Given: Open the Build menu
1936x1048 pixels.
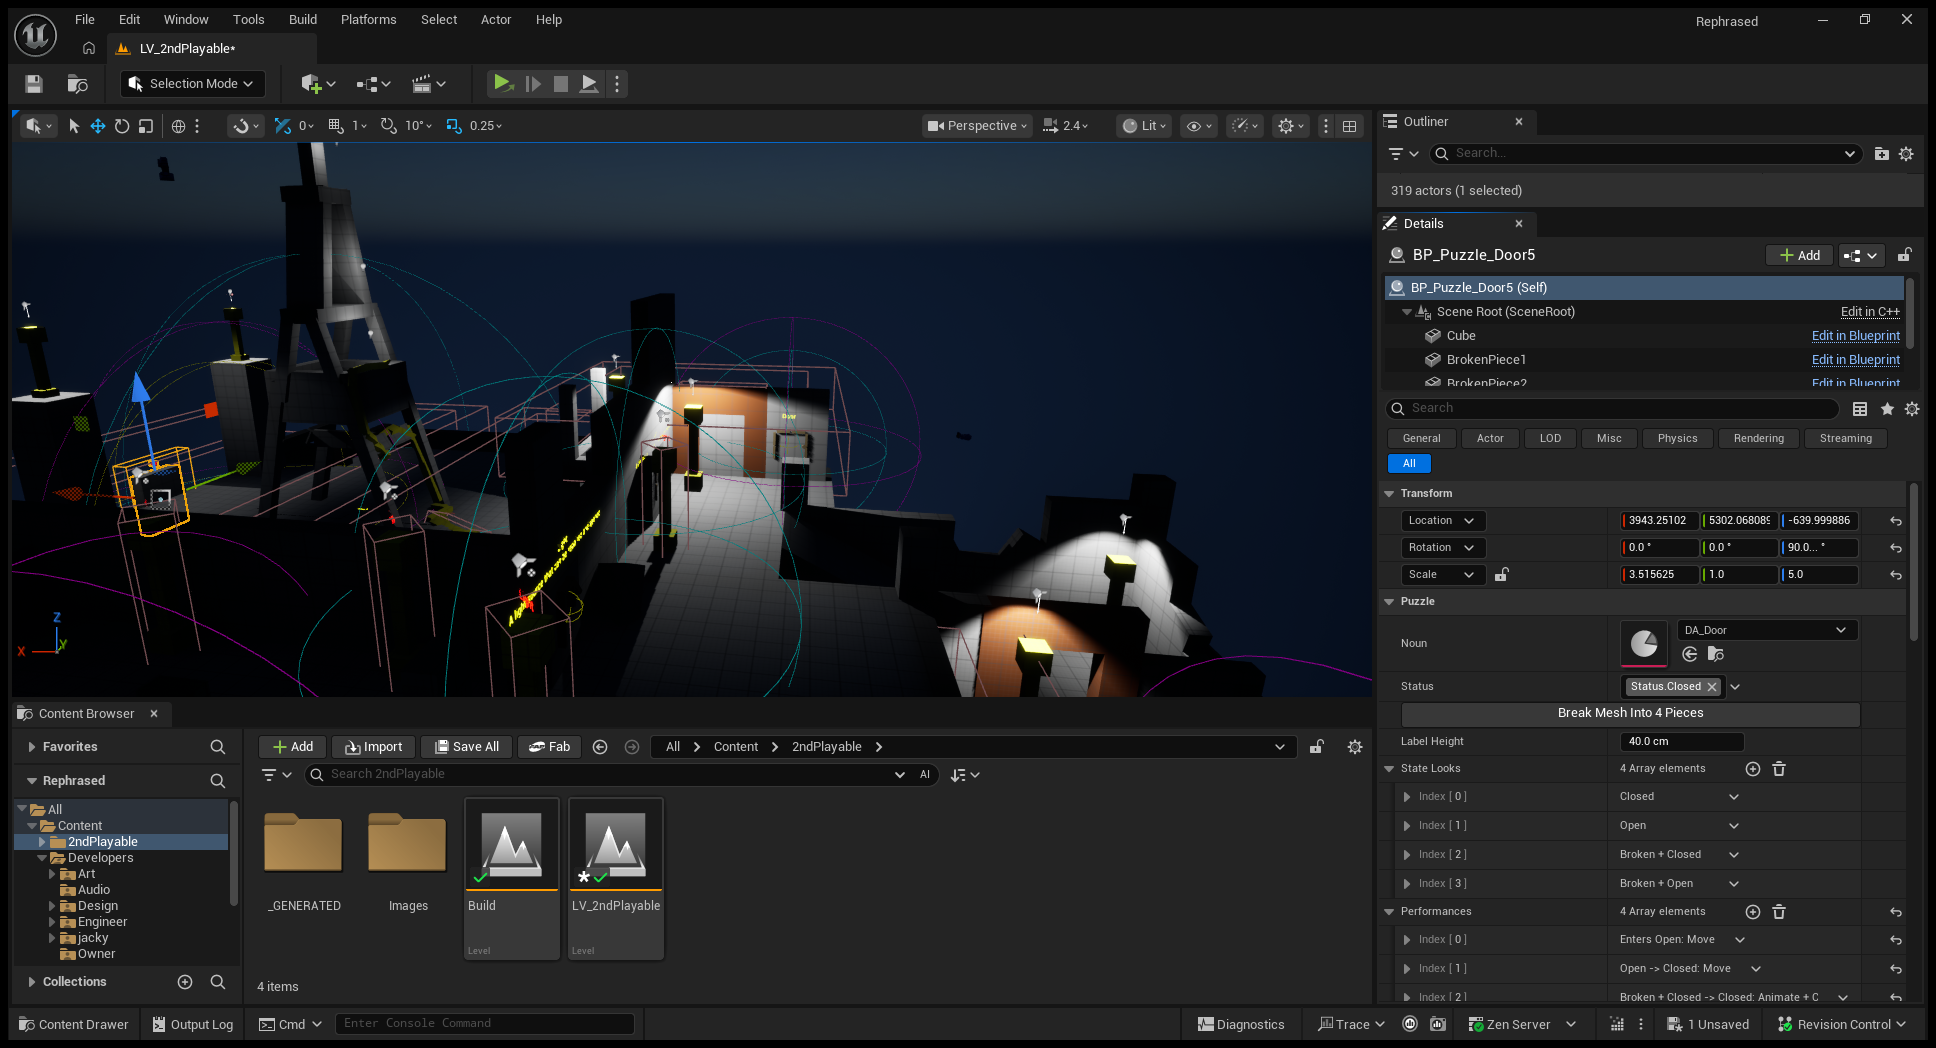Looking at the screenshot, I should pos(303,20).
